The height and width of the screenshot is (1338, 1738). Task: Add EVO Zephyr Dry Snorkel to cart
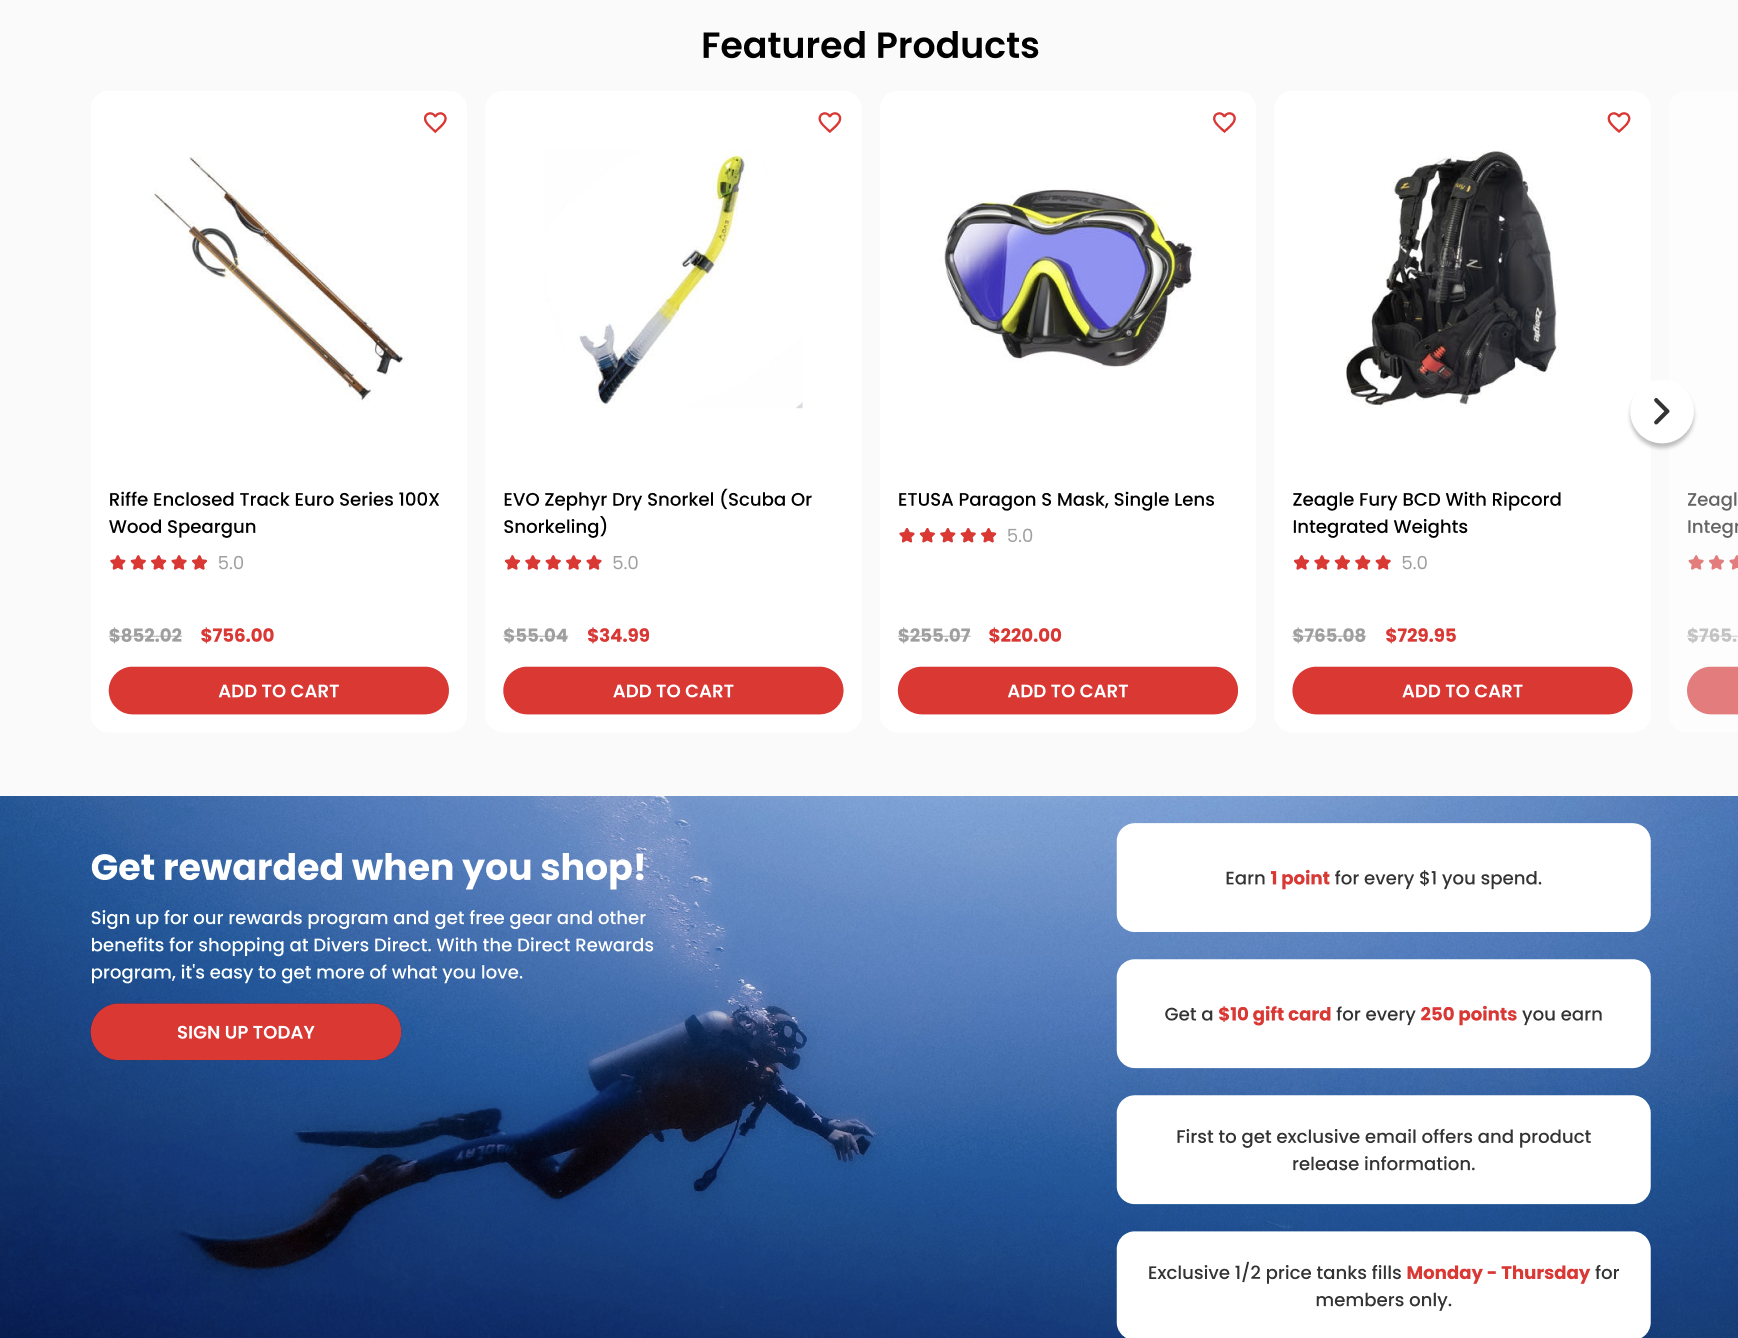pyautogui.click(x=673, y=691)
